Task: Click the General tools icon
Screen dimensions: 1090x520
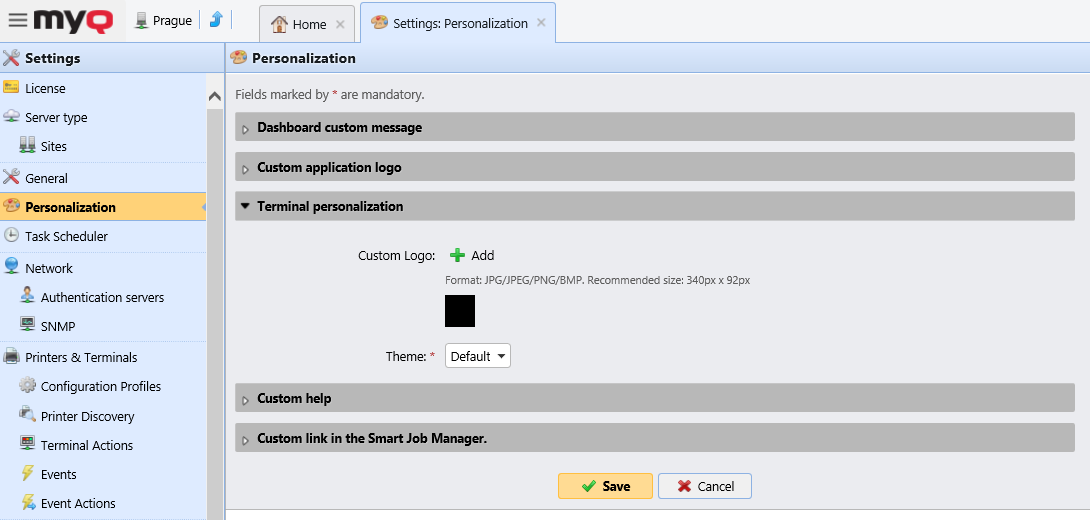Action: coord(11,177)
